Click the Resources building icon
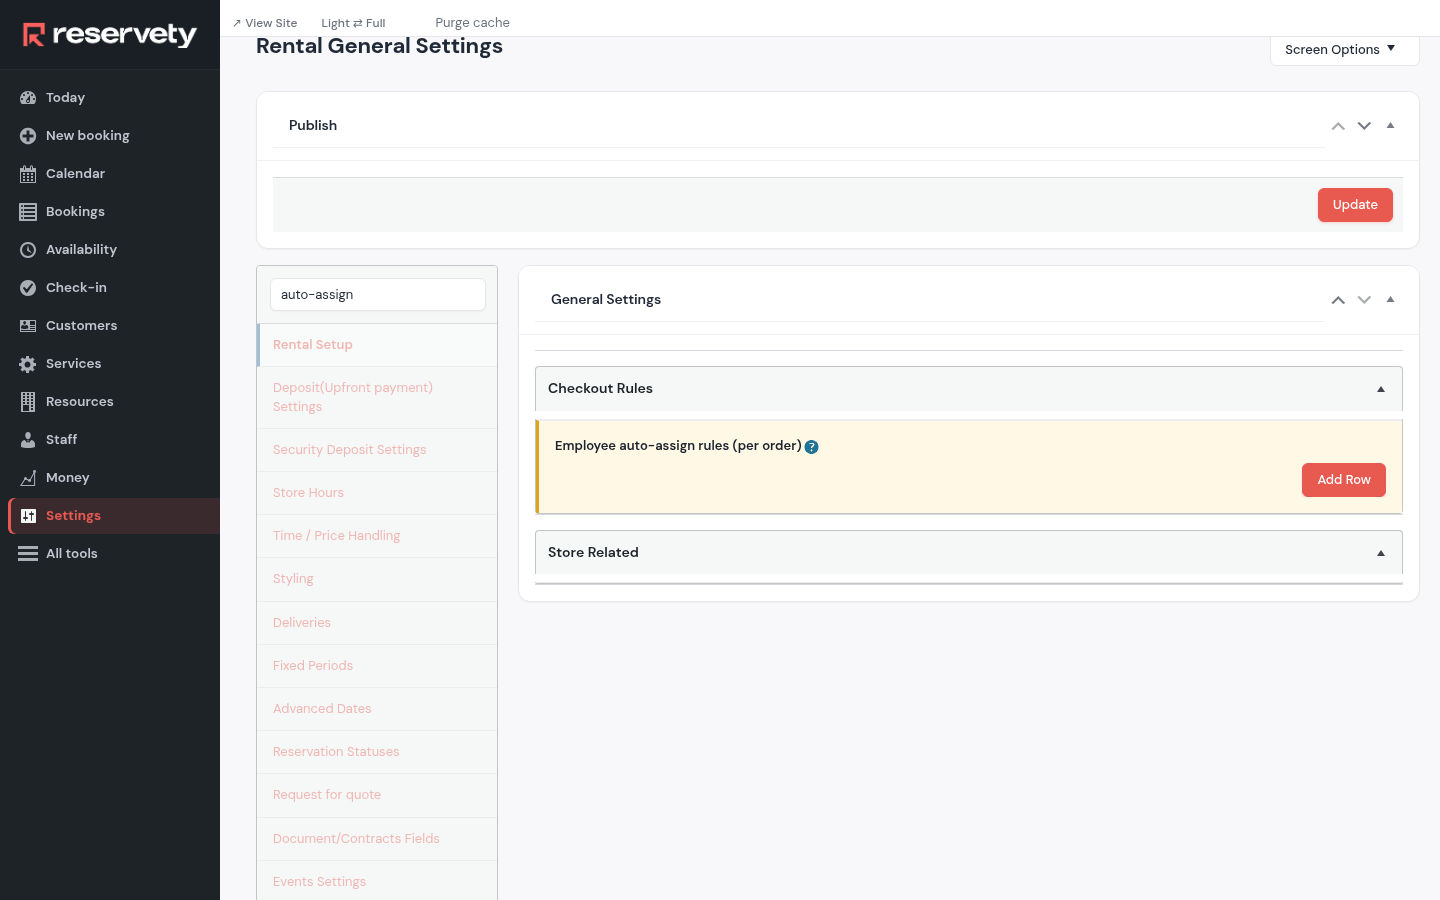 (x=28, y=402)
